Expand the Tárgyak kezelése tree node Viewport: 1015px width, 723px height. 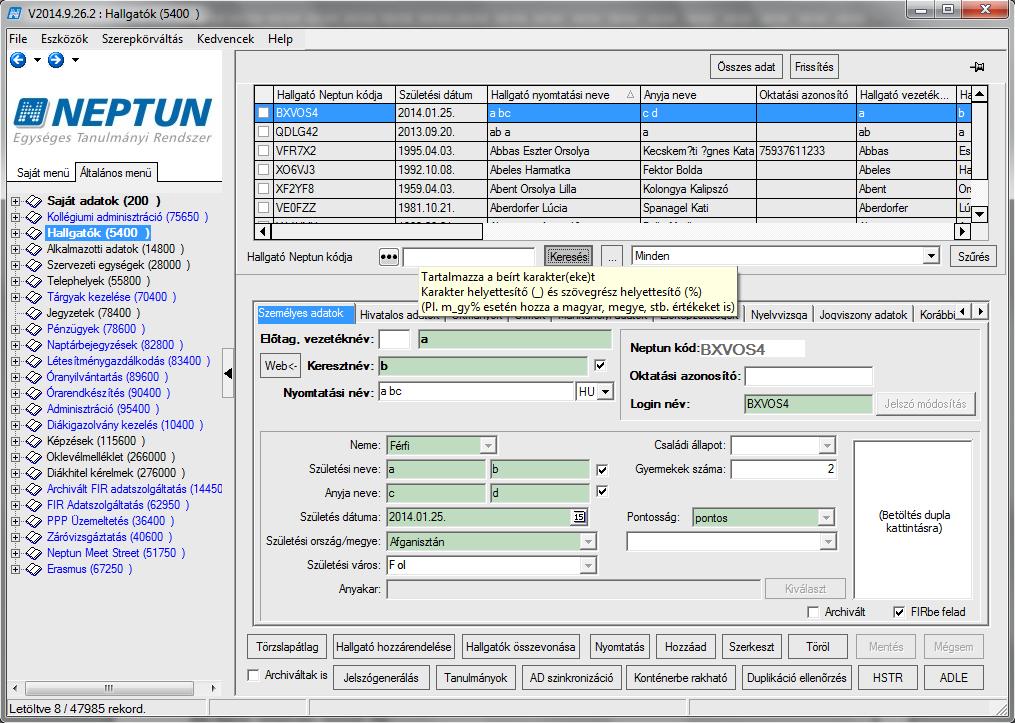coord(15,297)
